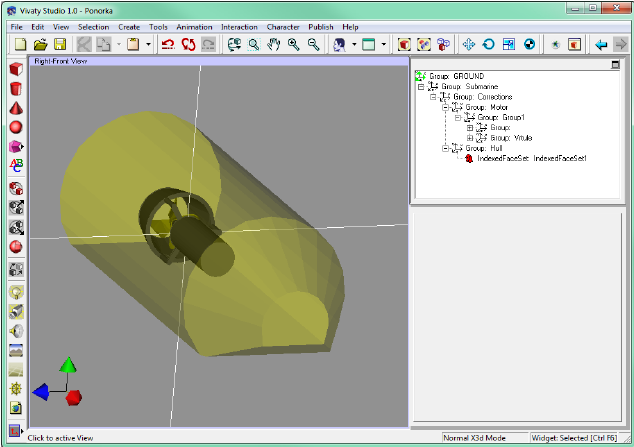Screen dimensions: 634x447
Task: Select the Scale tool icon
Action: [509, 44]
